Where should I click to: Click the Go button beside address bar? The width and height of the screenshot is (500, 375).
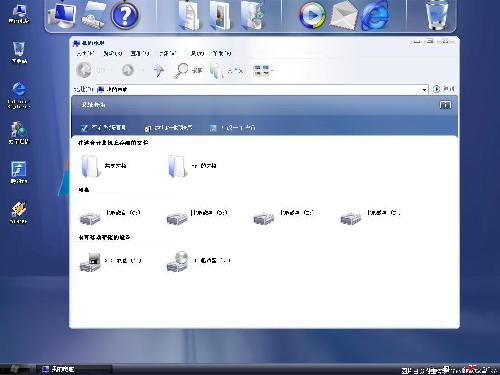443,89
